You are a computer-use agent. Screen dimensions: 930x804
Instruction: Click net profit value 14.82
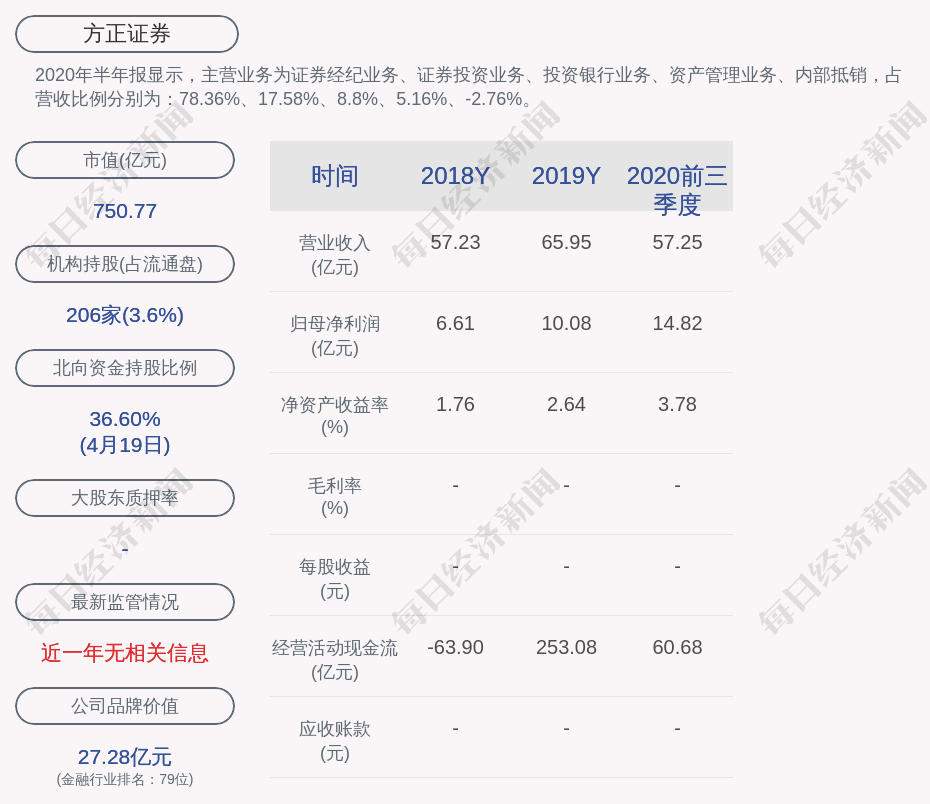(x=677, y=323)
